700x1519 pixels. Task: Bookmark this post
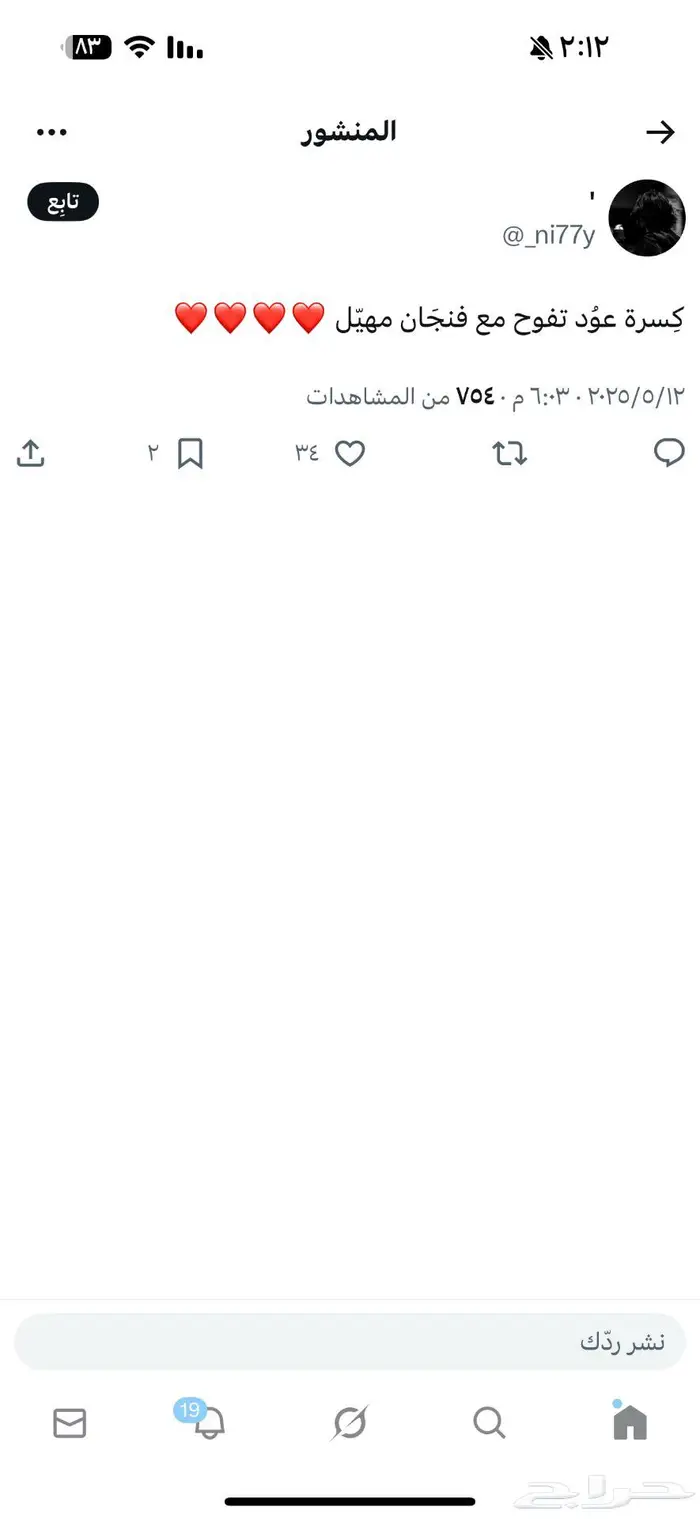190,453
